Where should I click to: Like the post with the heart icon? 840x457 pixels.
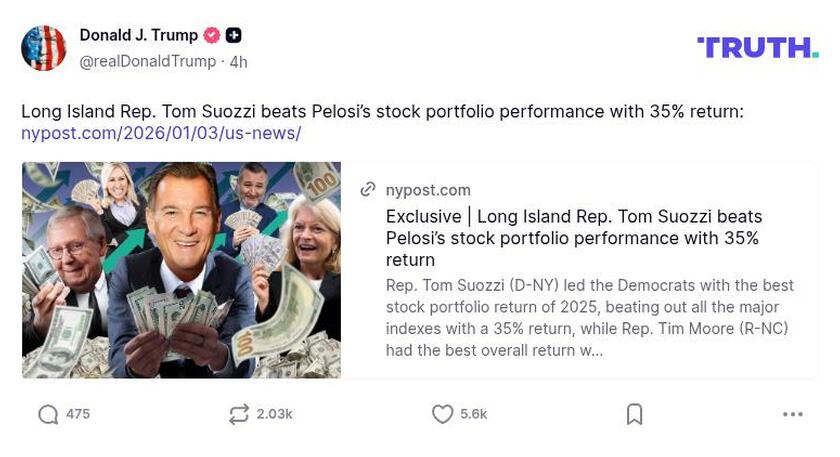pyautogui.click(x=442, y=414)
